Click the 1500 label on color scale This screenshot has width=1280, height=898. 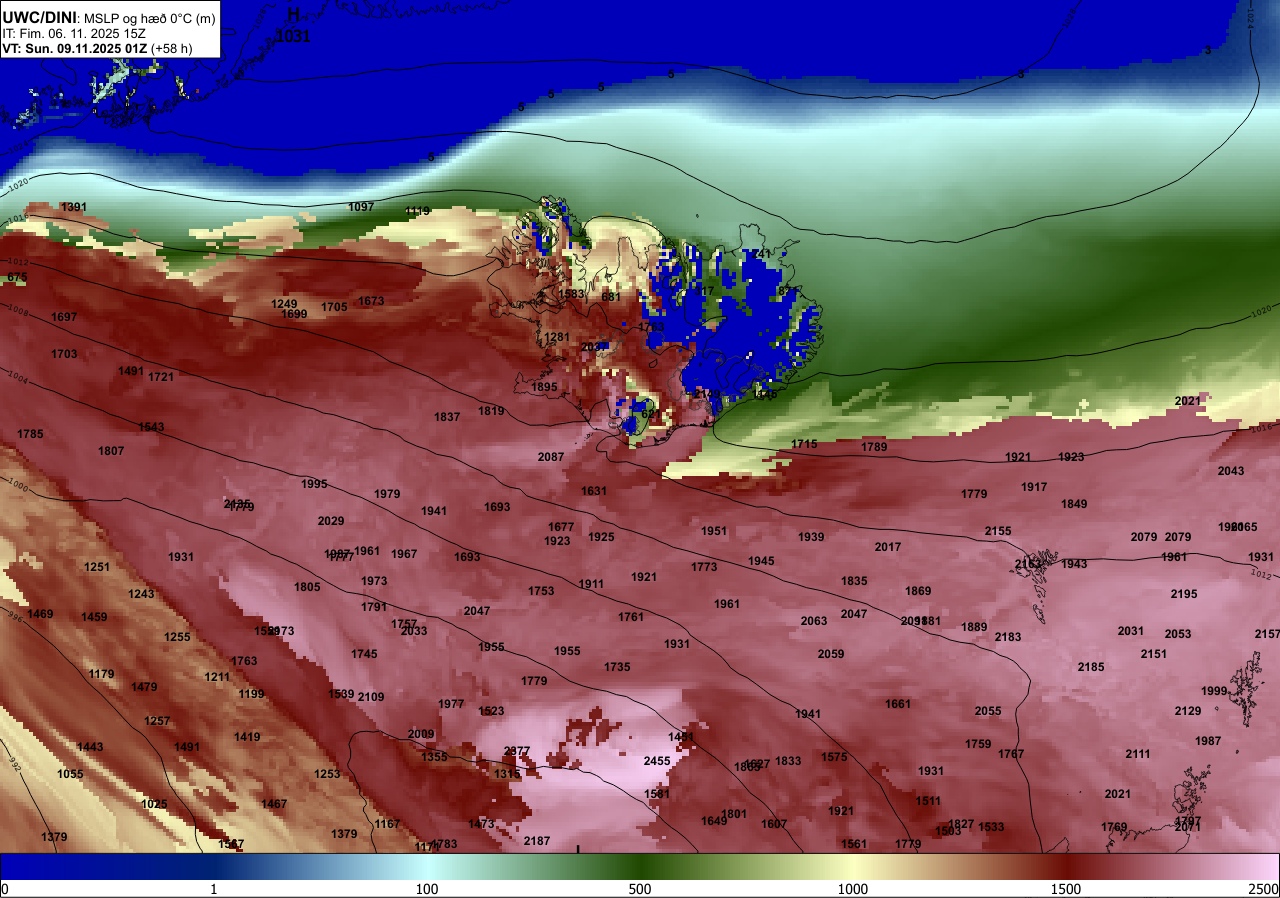coord(1066,889)
